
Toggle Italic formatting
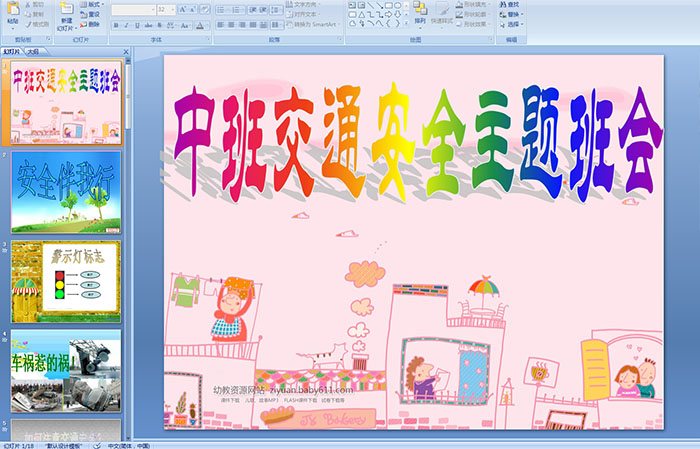(x=126, y=25)
